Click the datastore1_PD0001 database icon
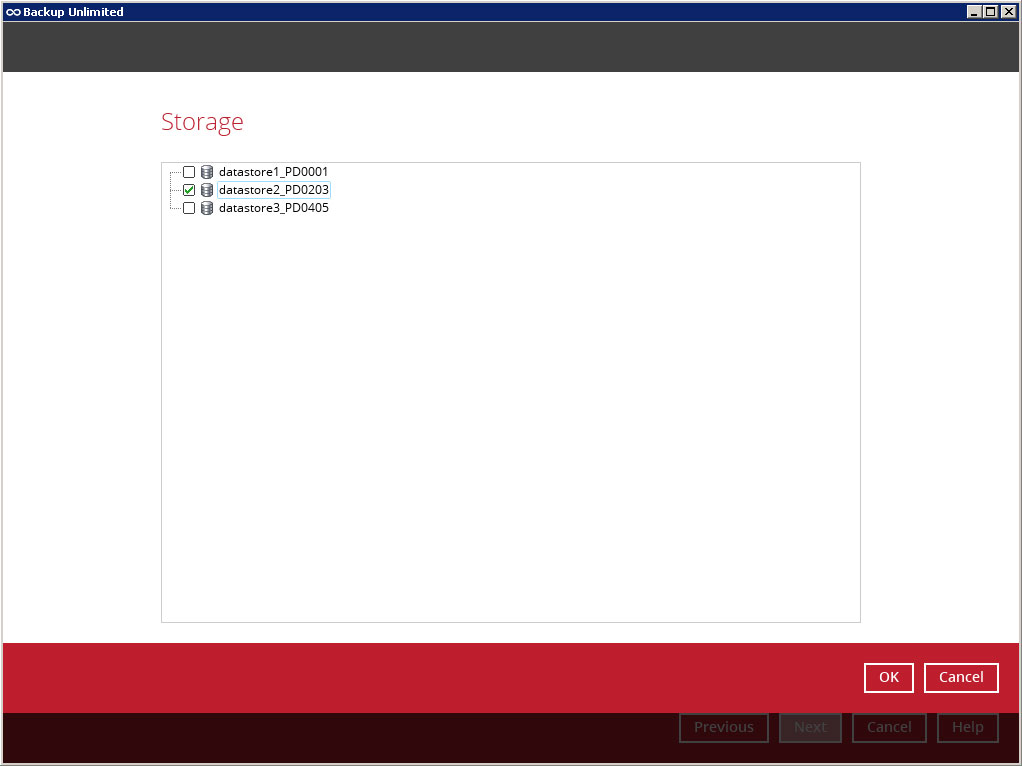The image size is (1022, 766). coord(207,172)
